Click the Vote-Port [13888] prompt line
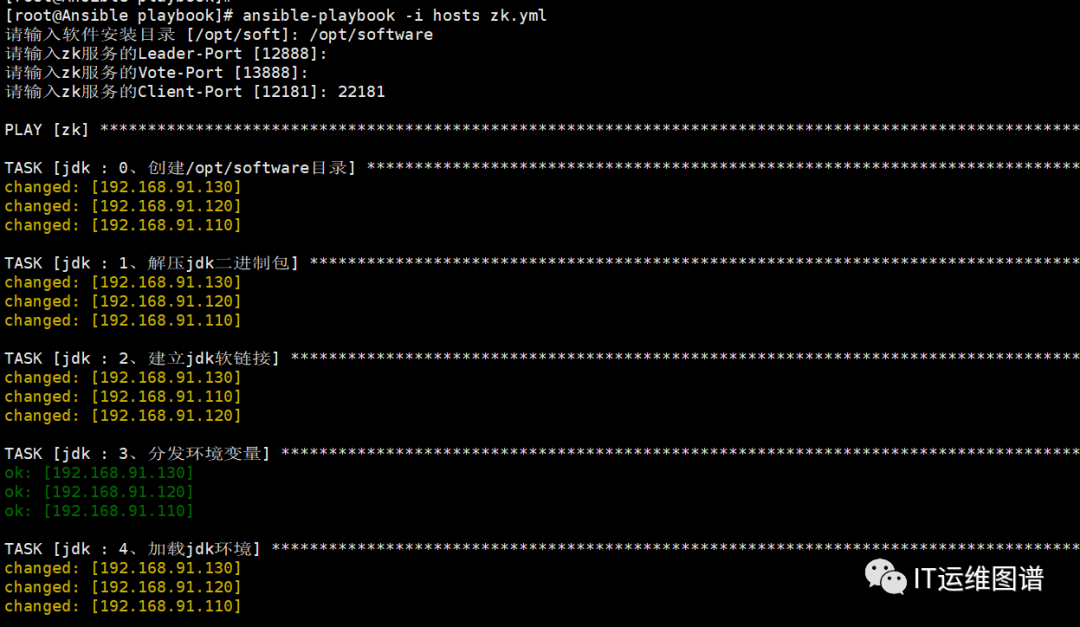The height and width of the screenshot is (627, 1080). click(156, 73)
